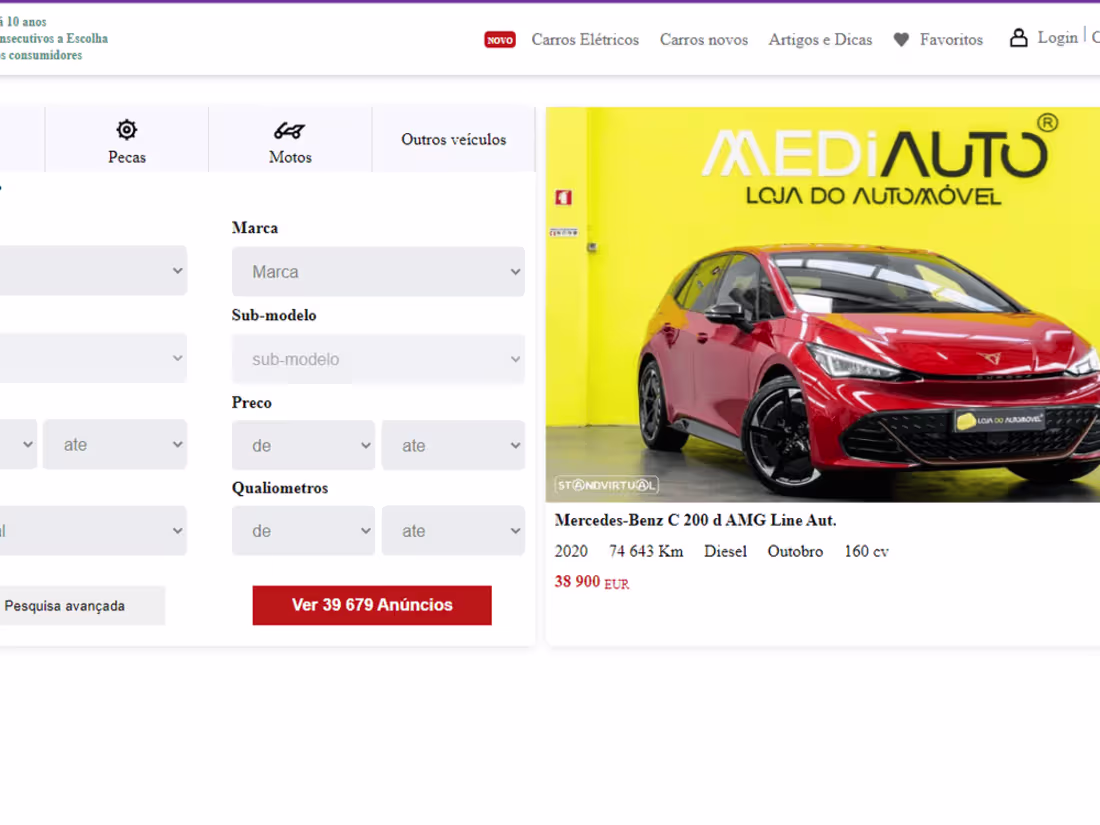The width and height of the screenshot is (1100, 825).
Task: Open the dropdown left of Marca
Action: tap(93, 271)
